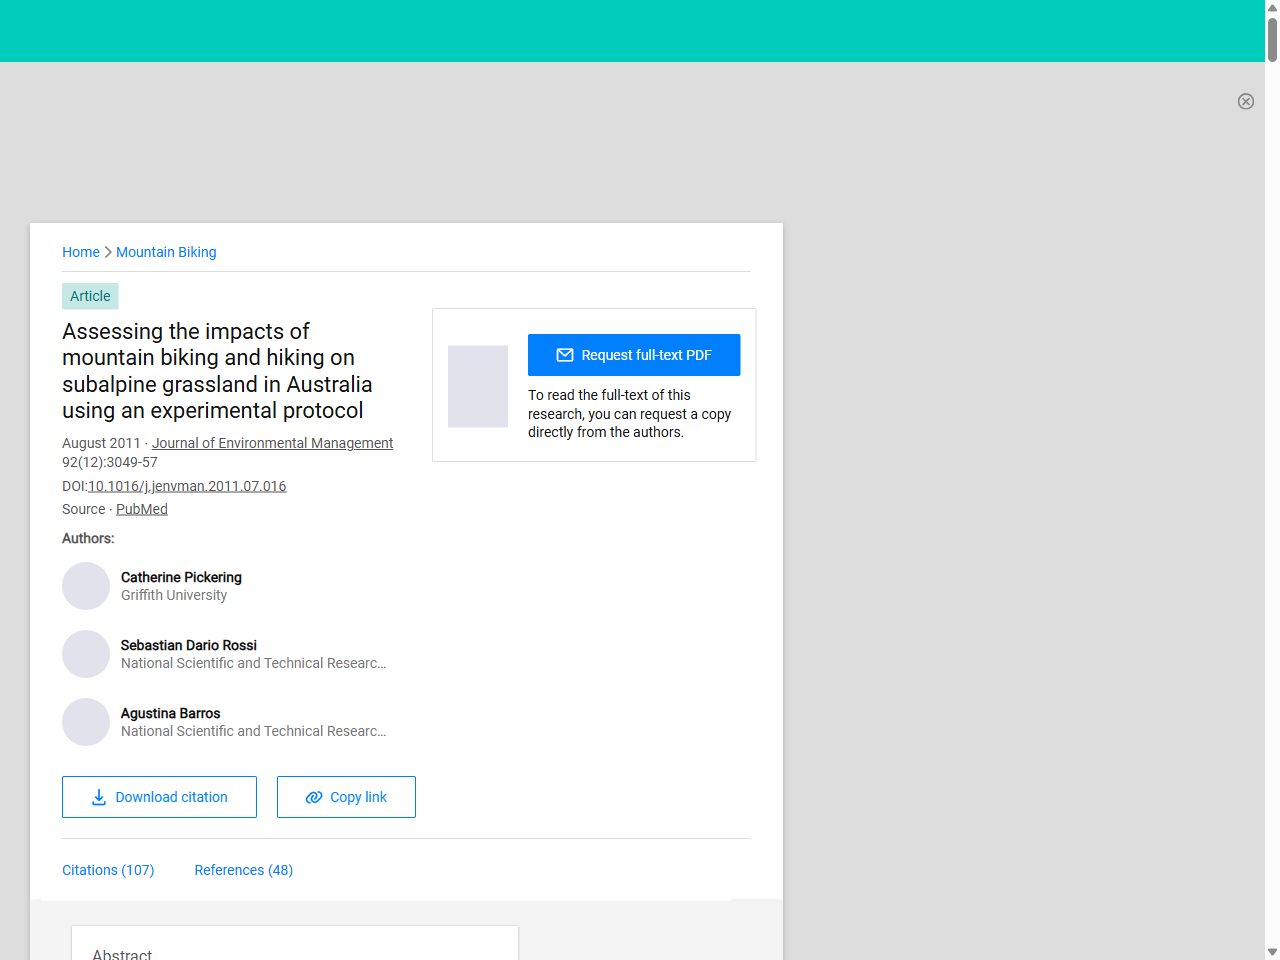Open the Home breadcrumb link
Screen dimensions: 1280x960
click(81, 252)
